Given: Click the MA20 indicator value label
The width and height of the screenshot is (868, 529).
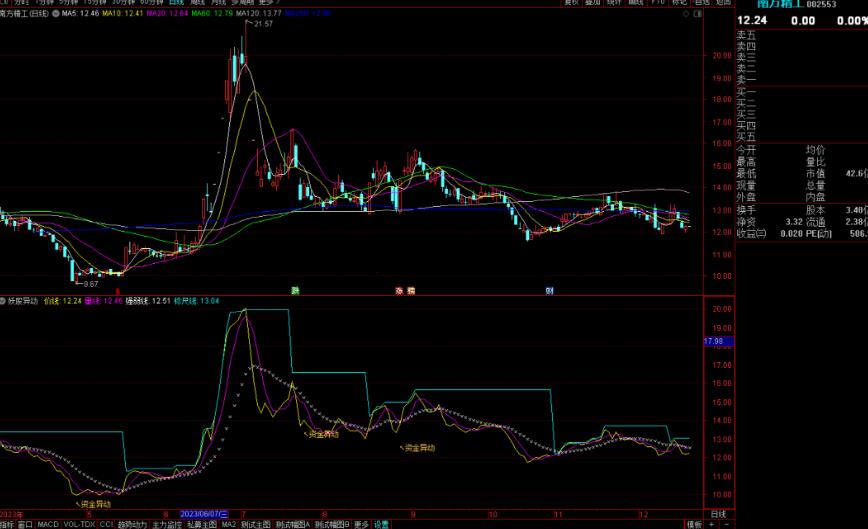Looking at the screenshot, I should [167, 13].
